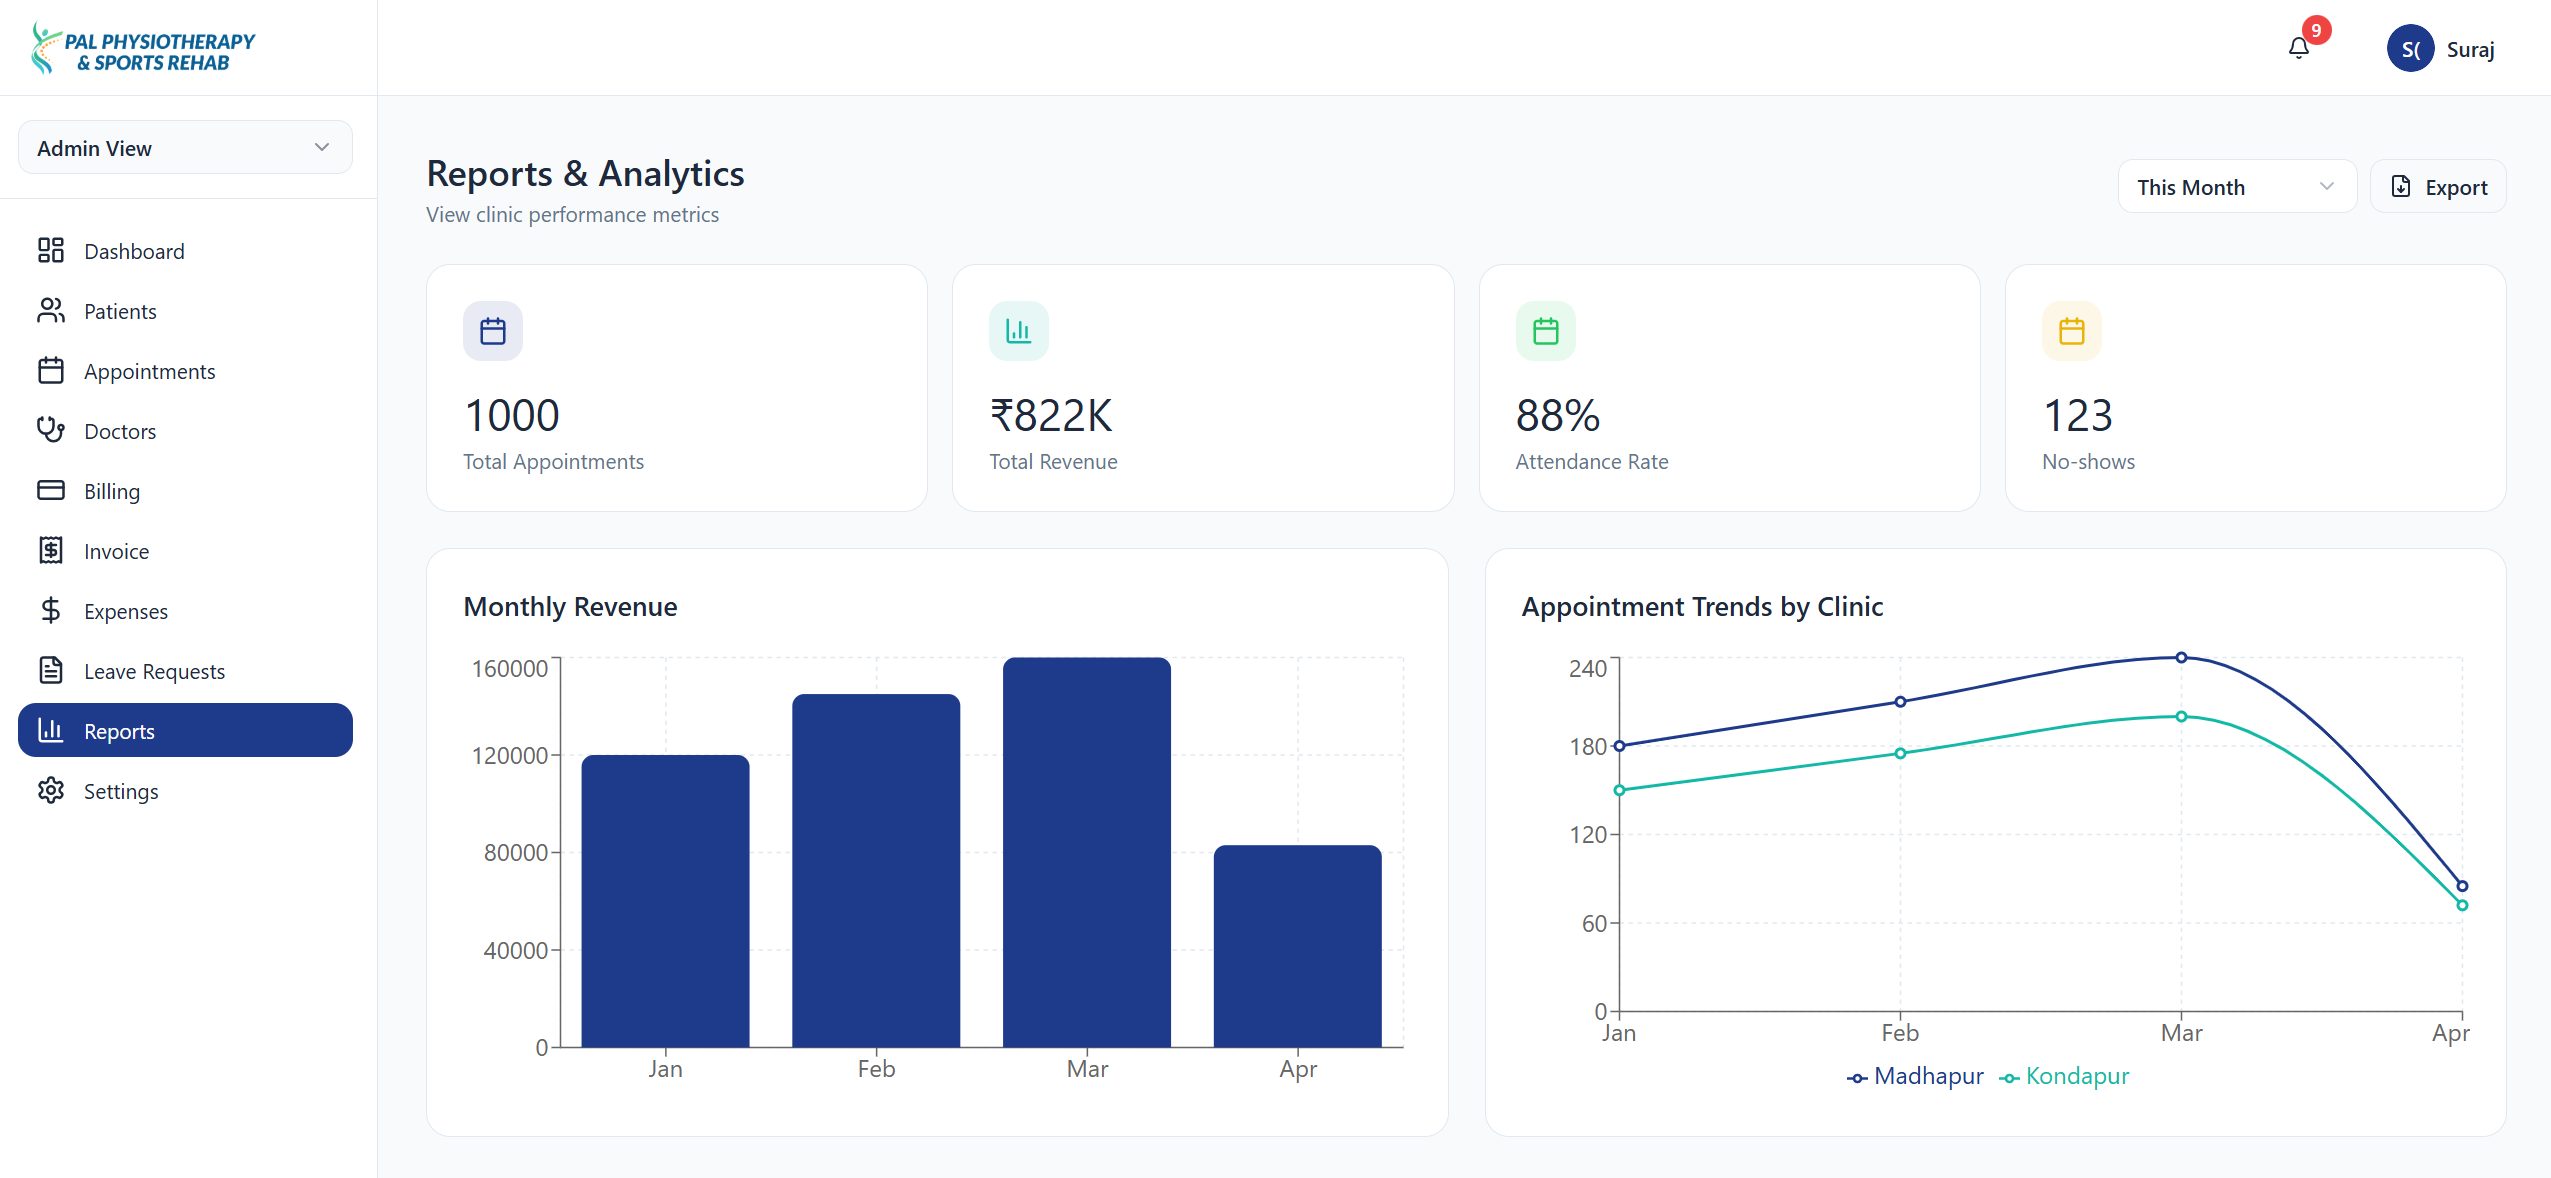Click the Total Appointments calendar icon

493,331
